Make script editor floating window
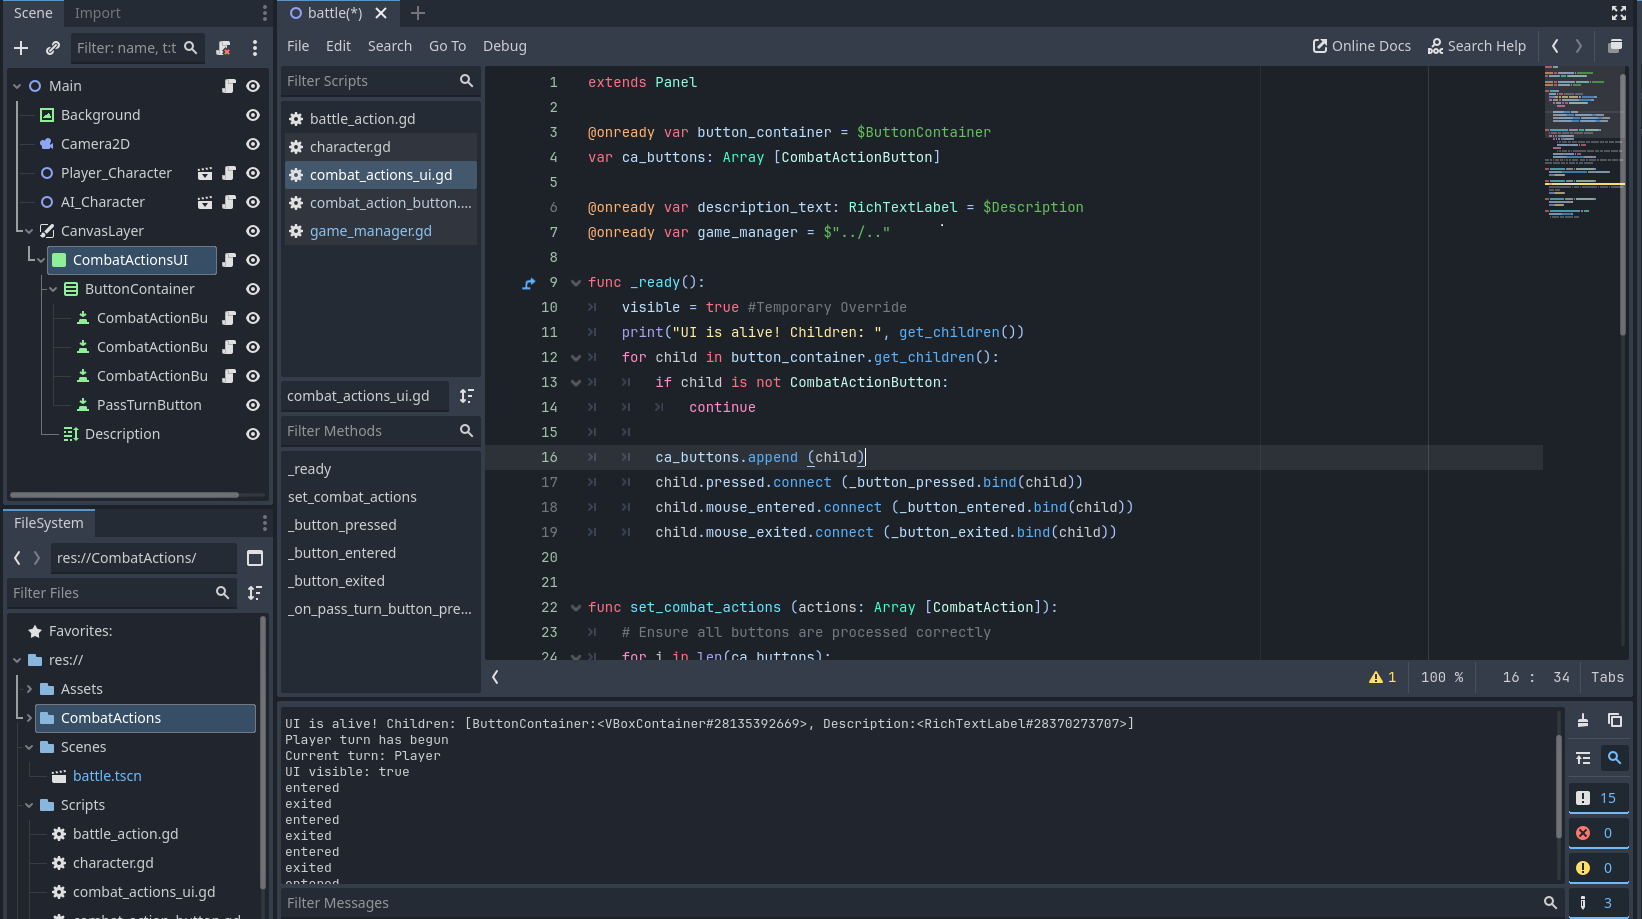Image resolution: width=1642 pixels, height=919 pixels. tap(1615, 46)
